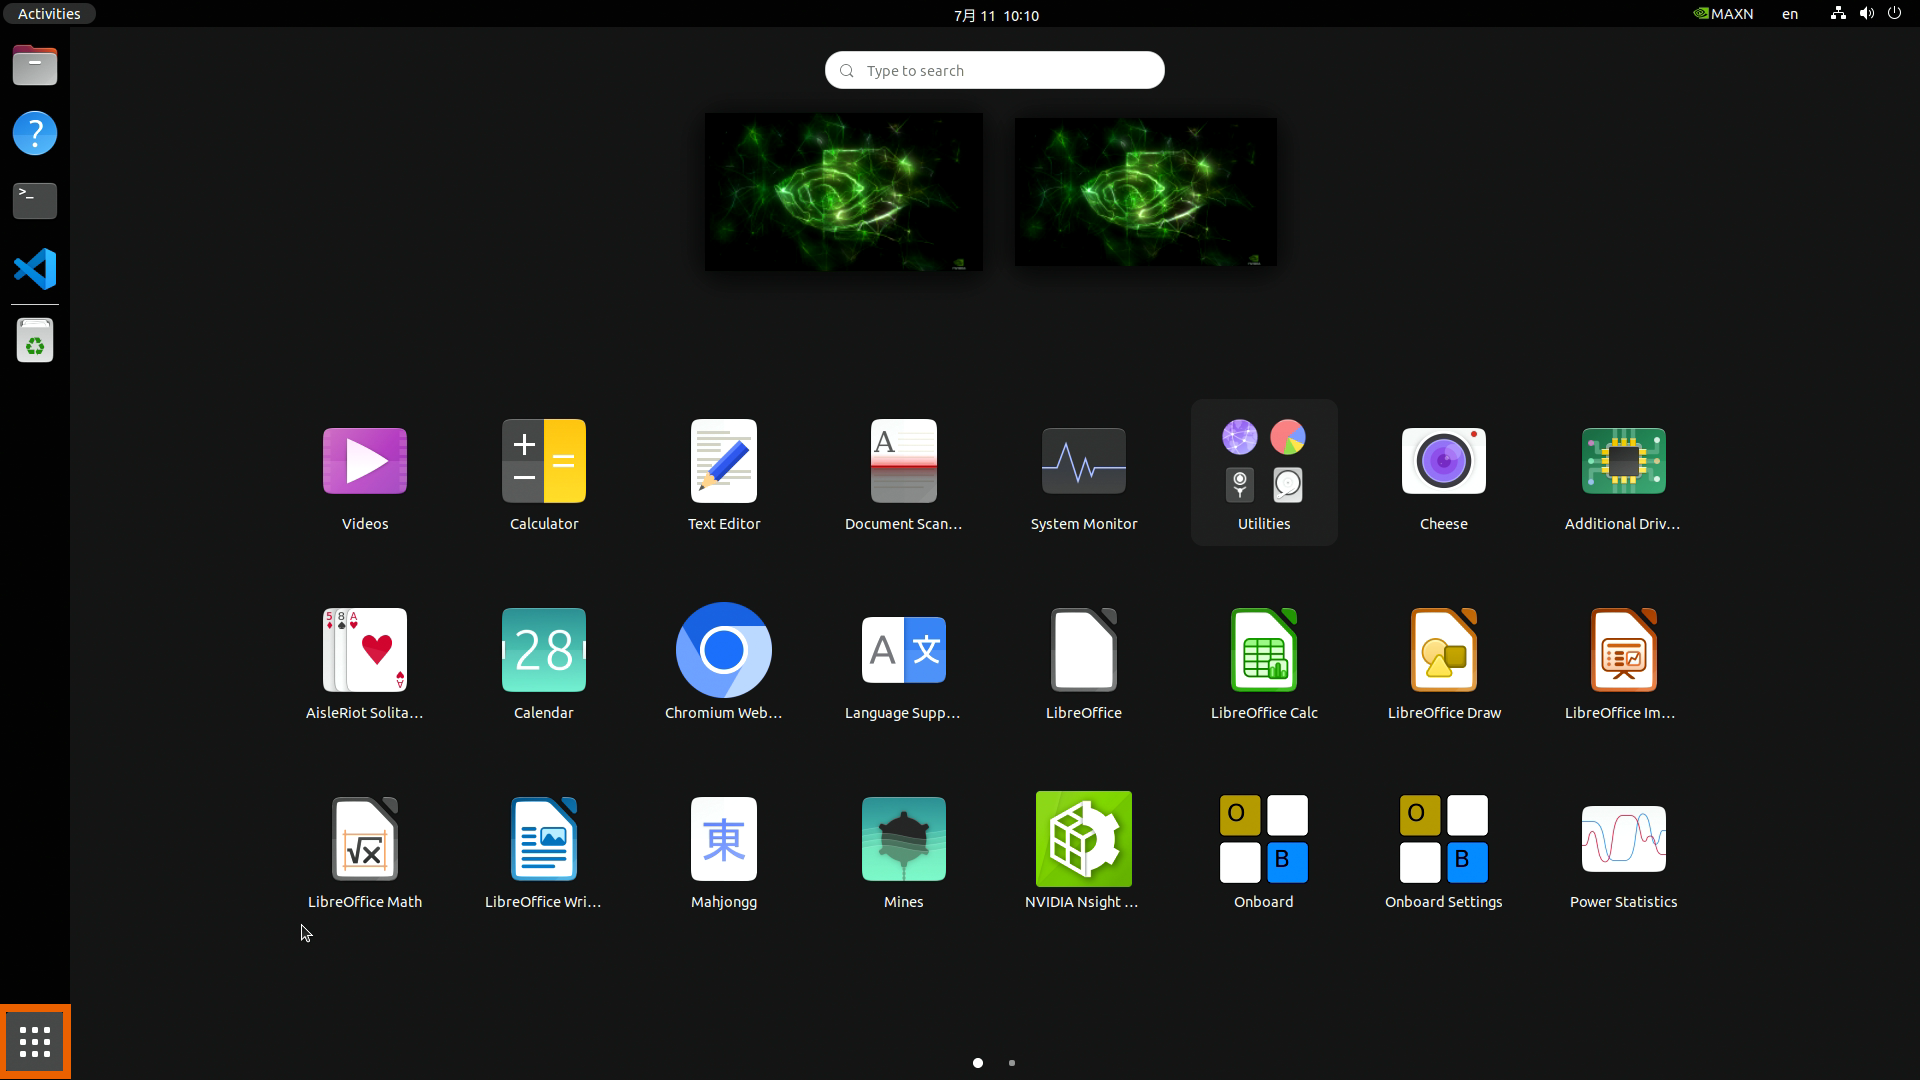Click the Activities button
The image size is (1920, 1080).
coord(49,14)
